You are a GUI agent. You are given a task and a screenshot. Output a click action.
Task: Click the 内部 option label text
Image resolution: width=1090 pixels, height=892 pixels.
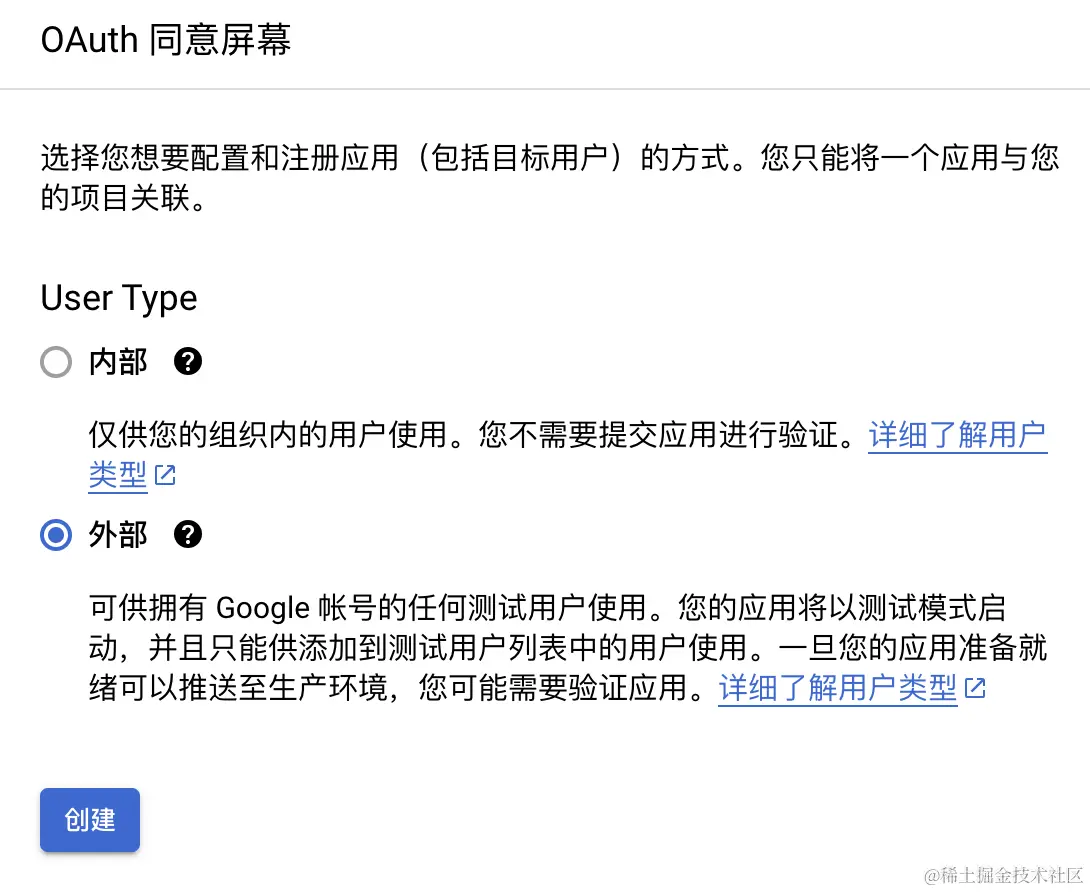118,362
